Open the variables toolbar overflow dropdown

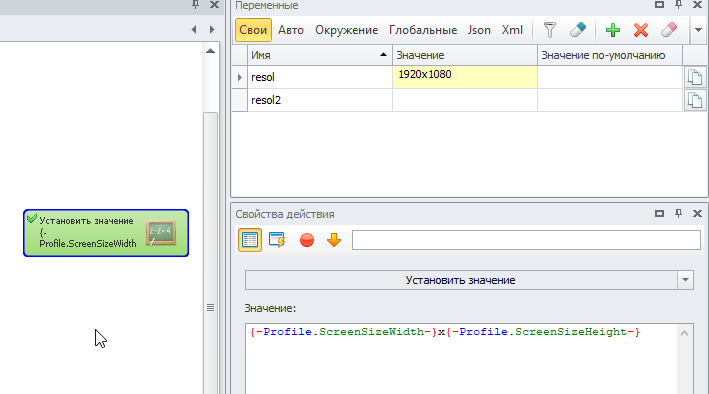tap(698, 30)
